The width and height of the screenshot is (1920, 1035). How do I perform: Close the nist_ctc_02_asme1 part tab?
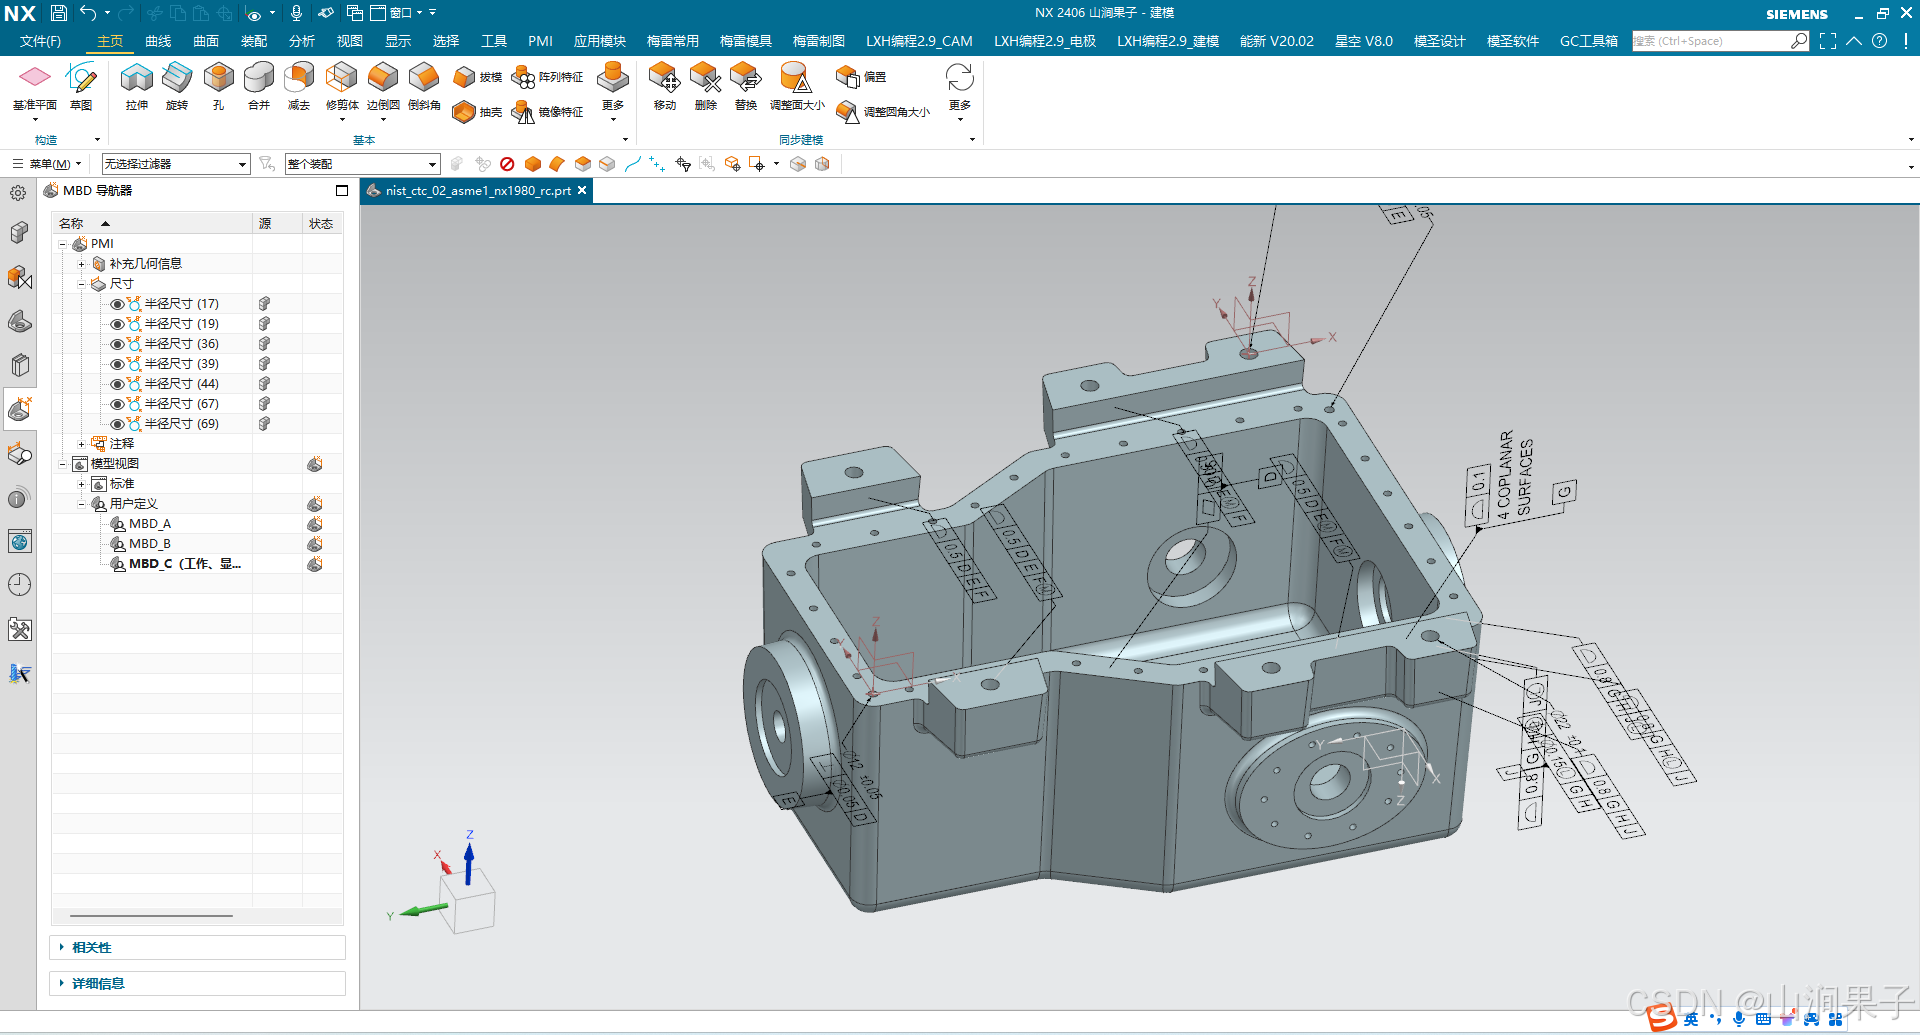(582, 190)
